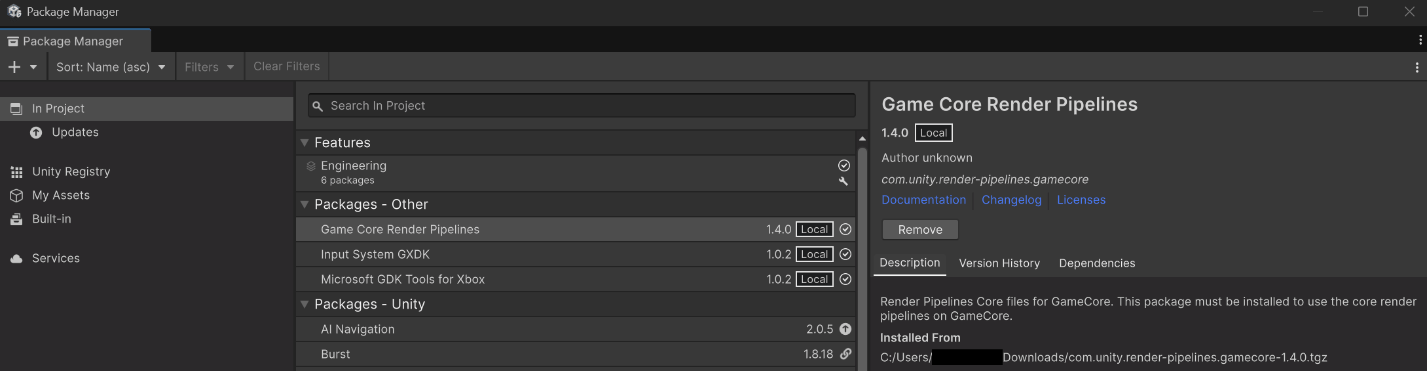Click the Local tag on Input System GXDK row
This screenshot has height=371, width=1427.
(x=814, y=254)
